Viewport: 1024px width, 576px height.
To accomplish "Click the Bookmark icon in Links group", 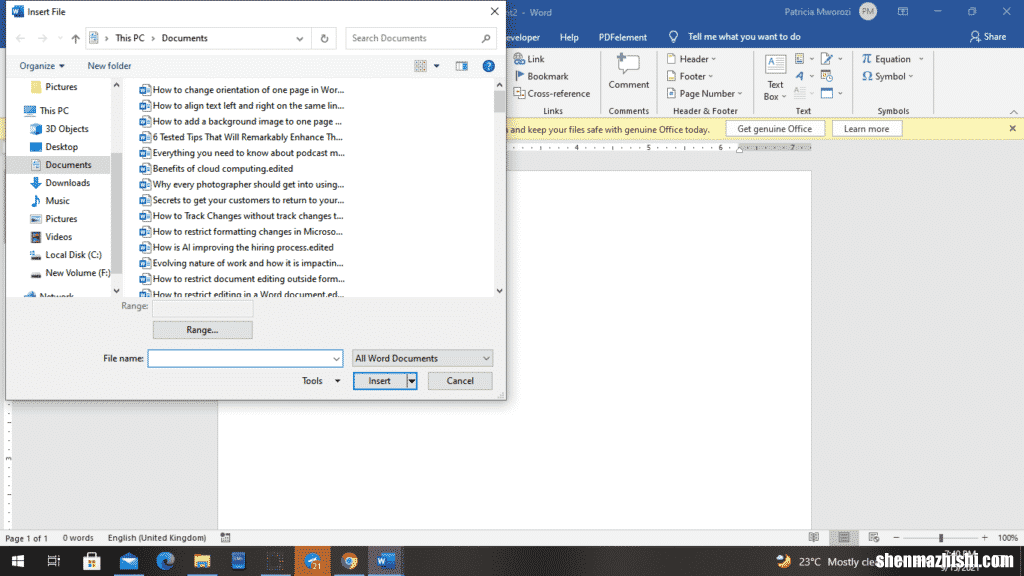I will pos(520,76).
